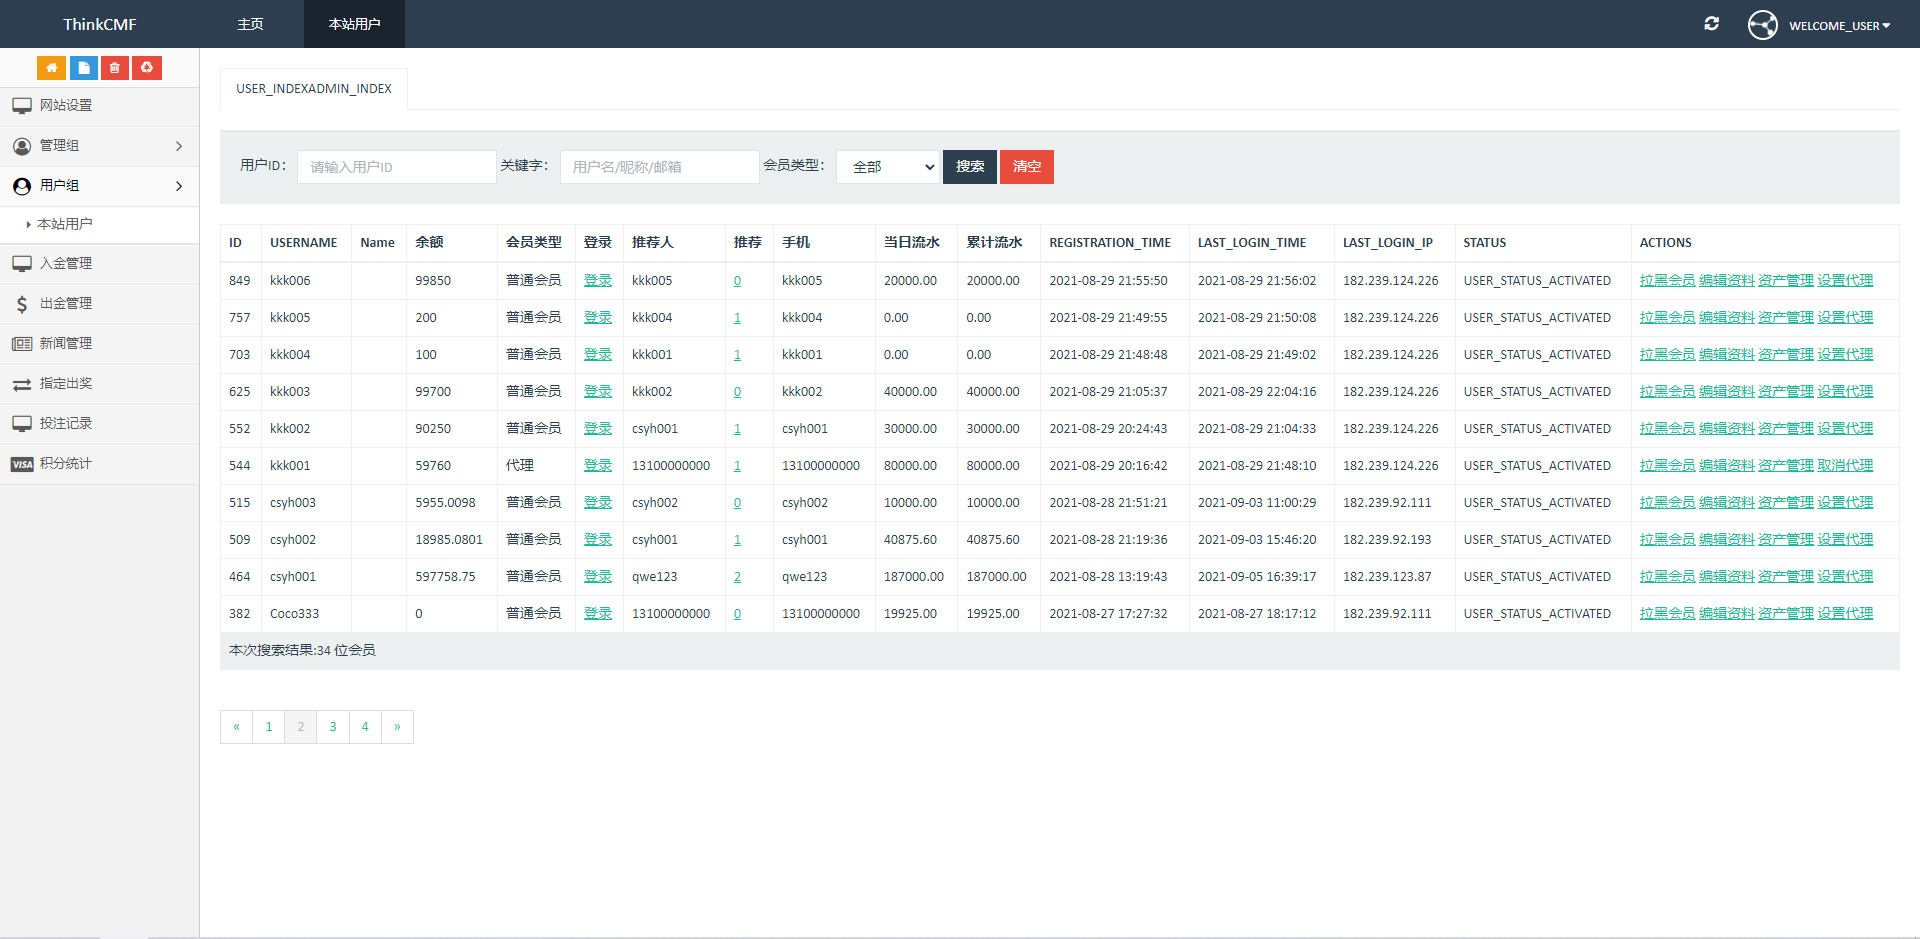Click the VISA icon next to 积分统计
This screenshot has height=939, width=1920.
pos(21,463)
